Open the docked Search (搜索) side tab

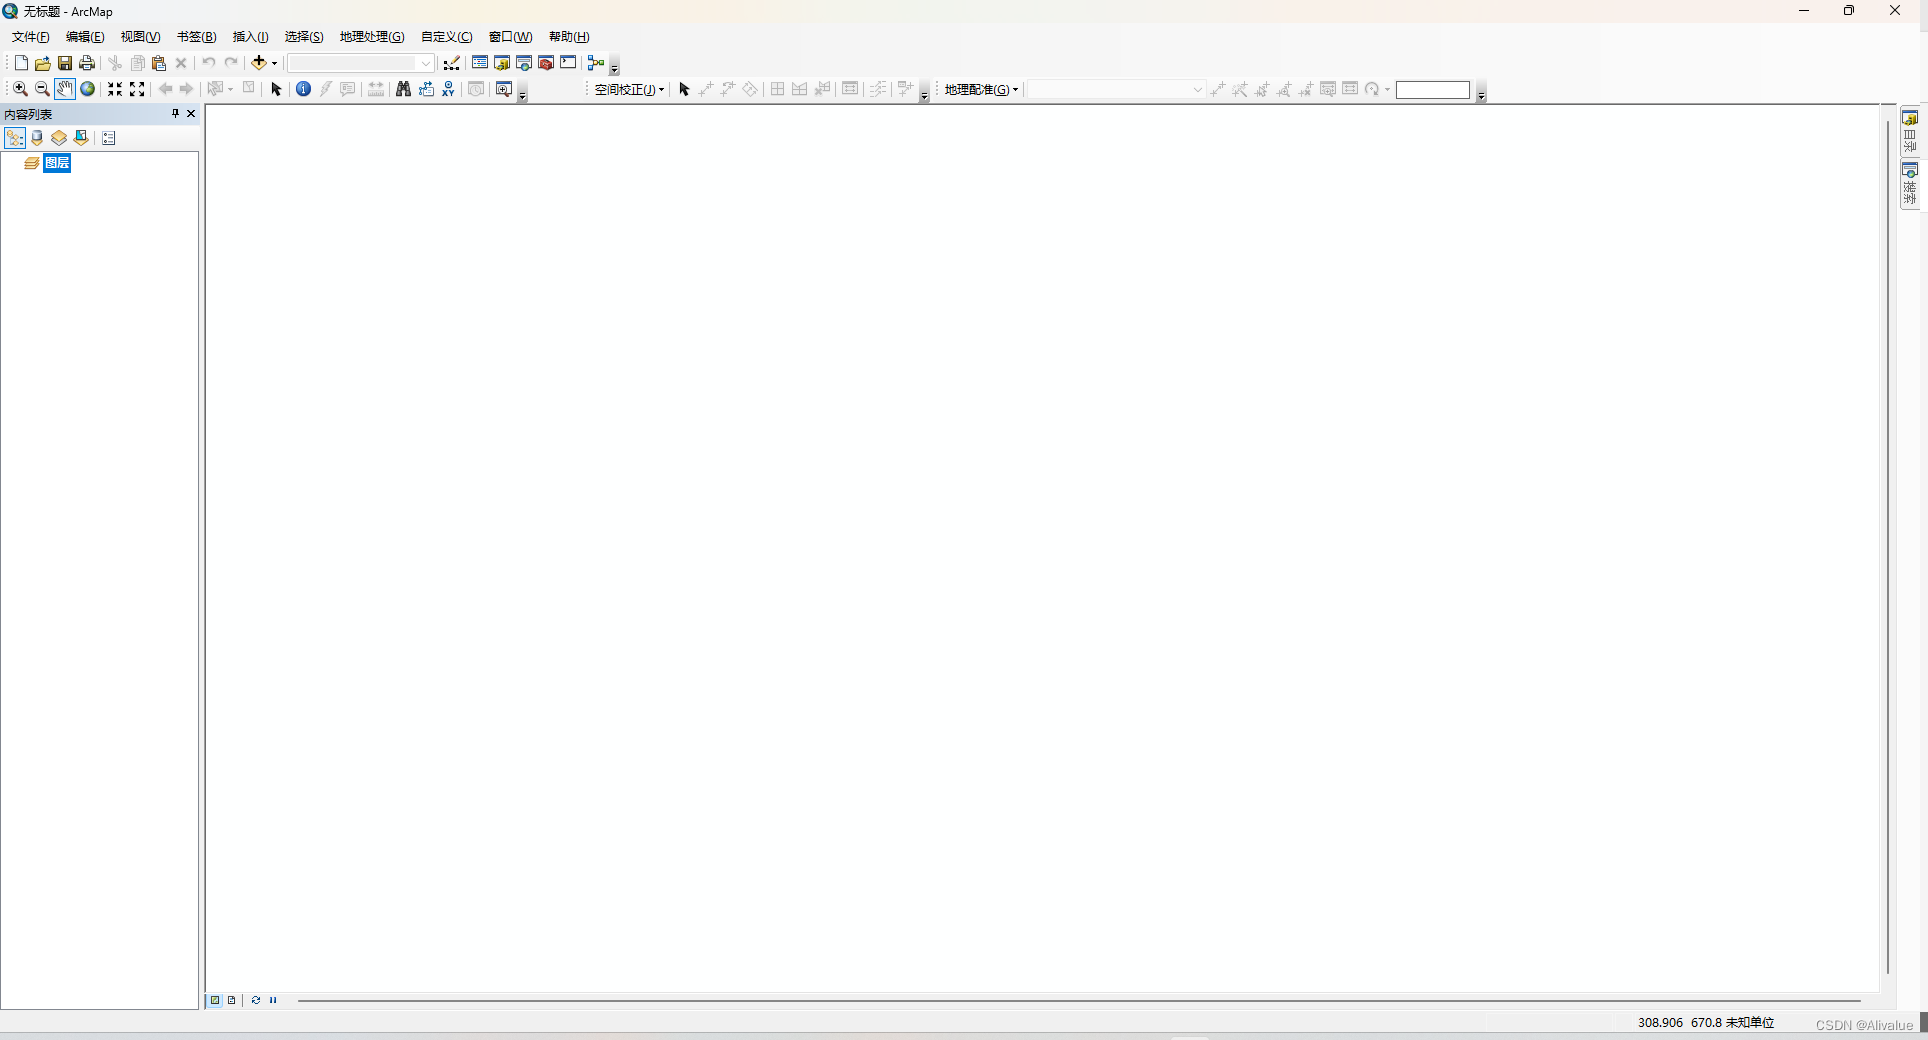pyautogui.click(x=1910, y=184)
